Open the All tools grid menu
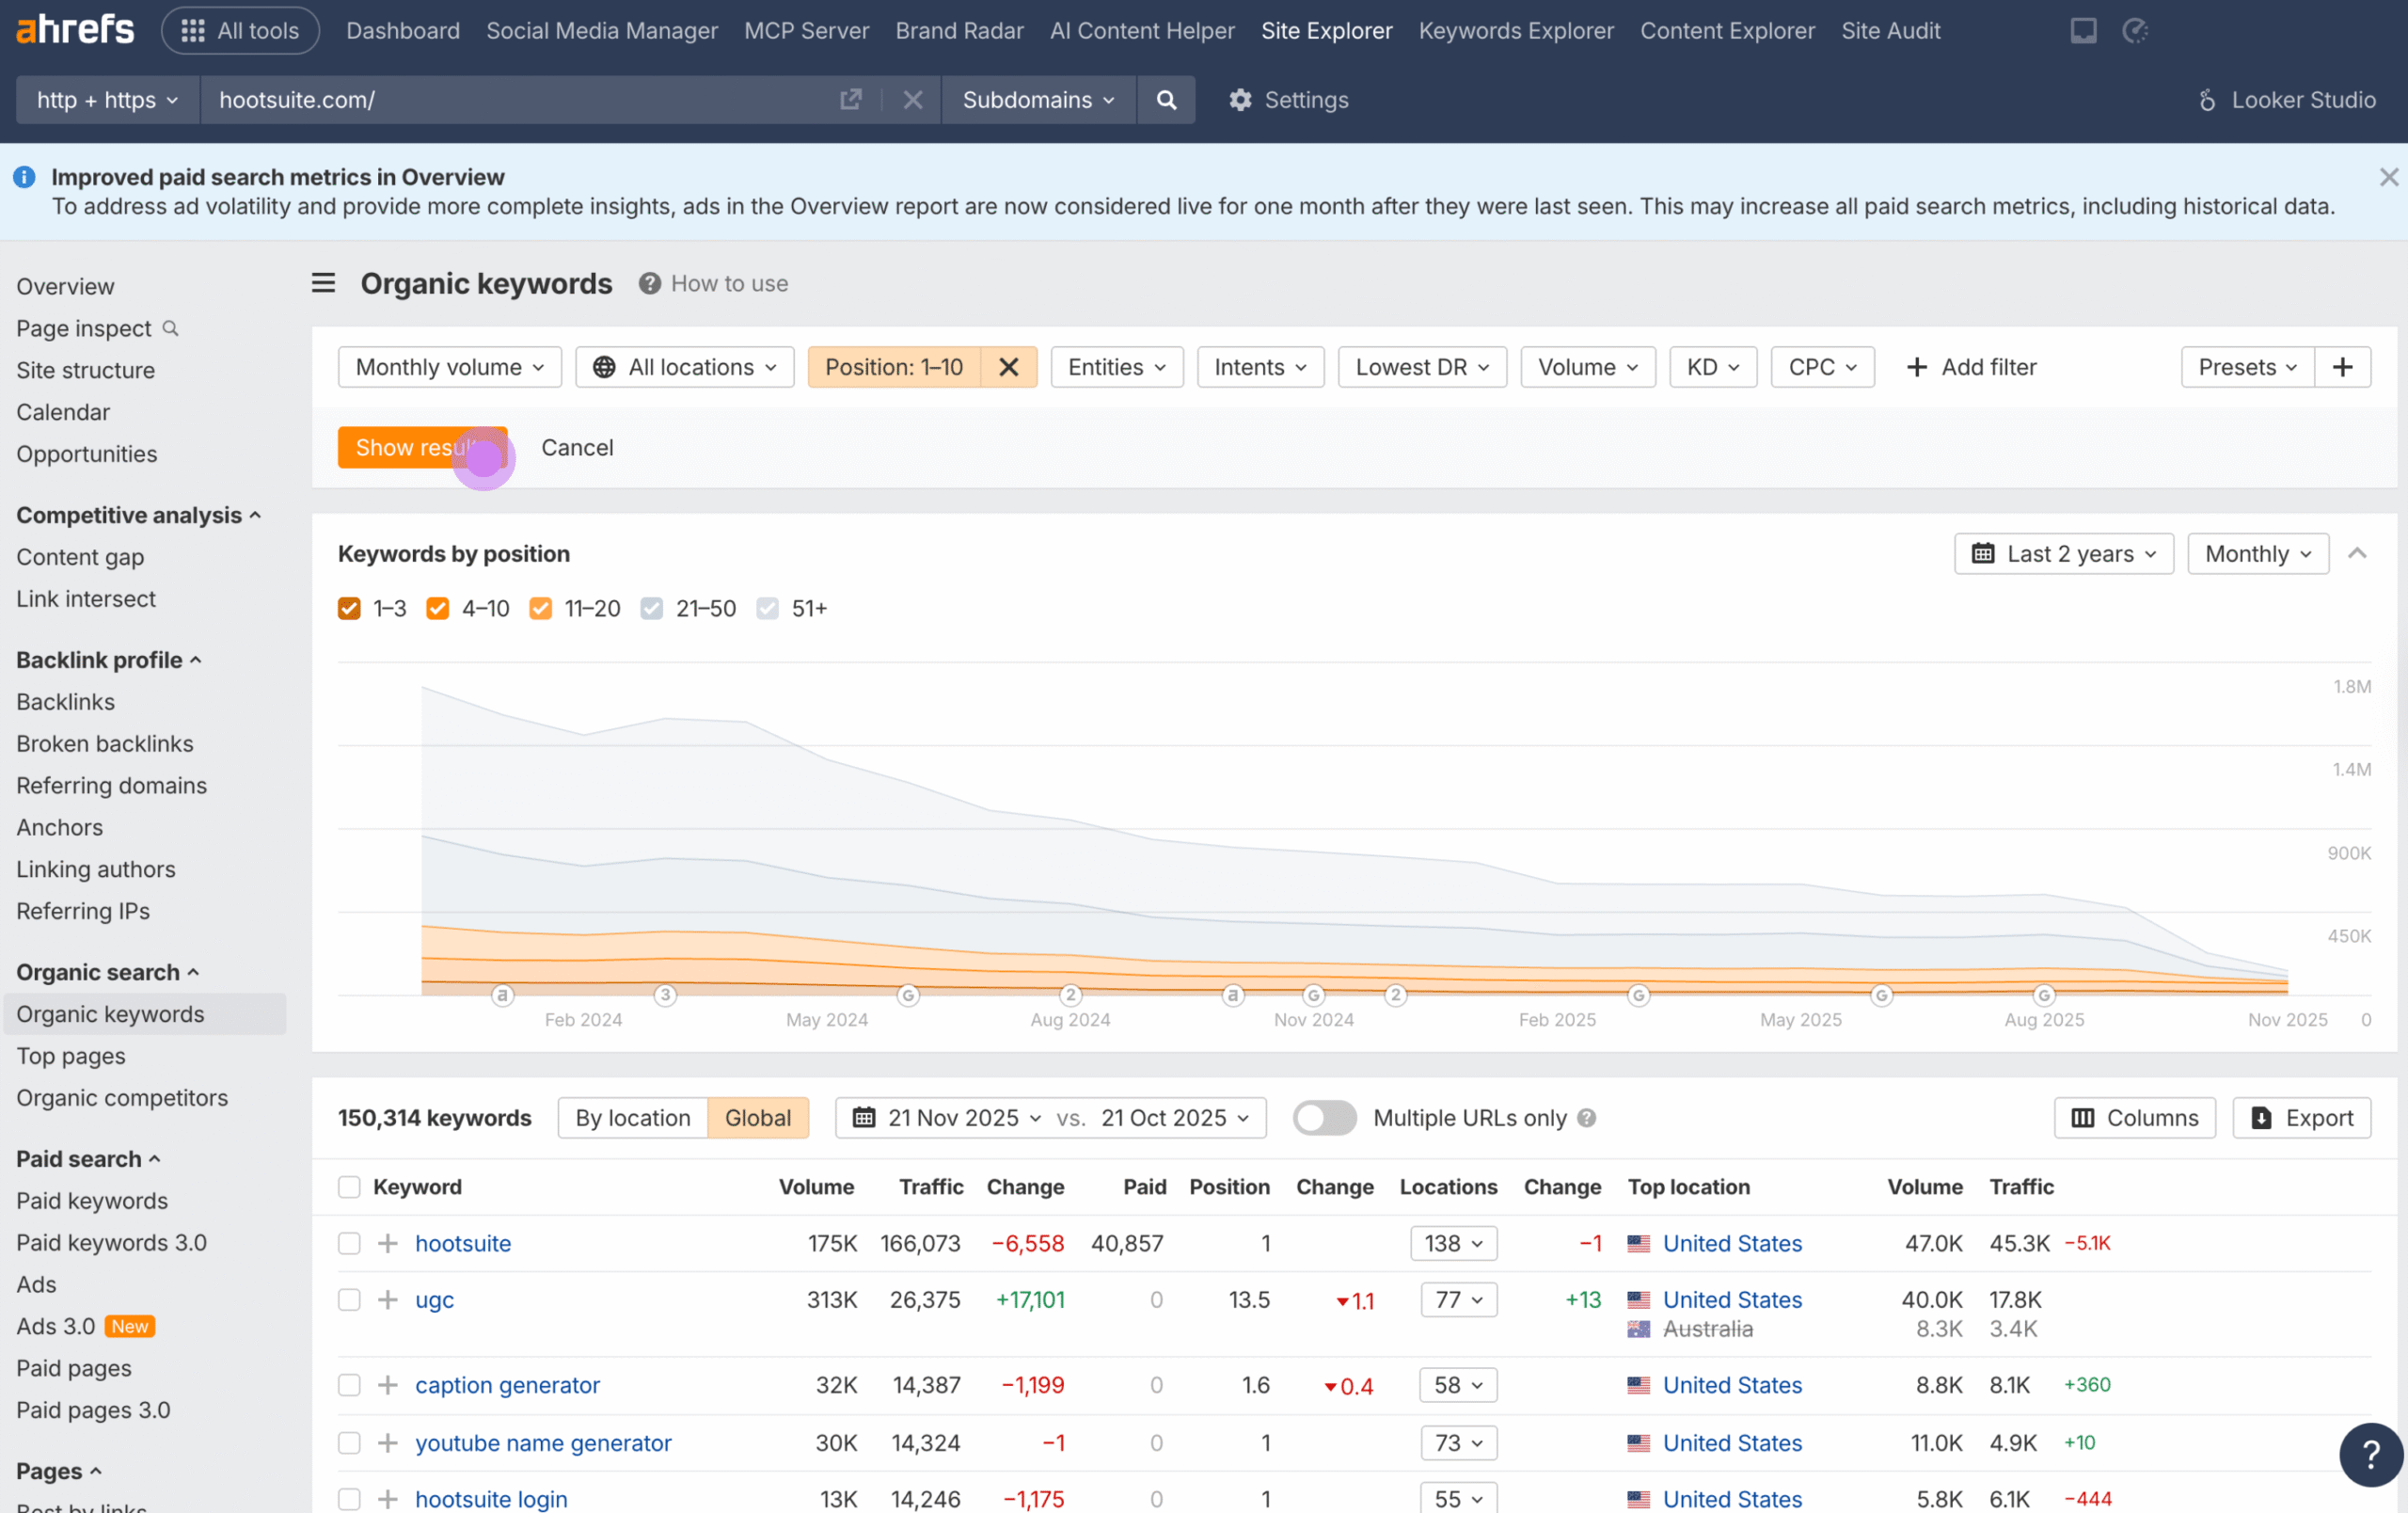 click(240, 30)
